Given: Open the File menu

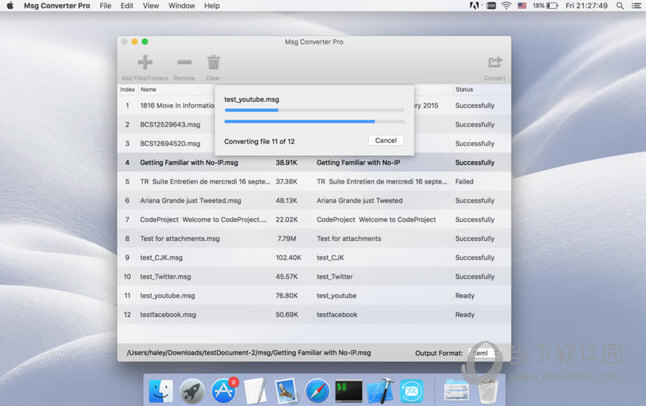Looking at the screenshot, I should [x=105, y=6].
